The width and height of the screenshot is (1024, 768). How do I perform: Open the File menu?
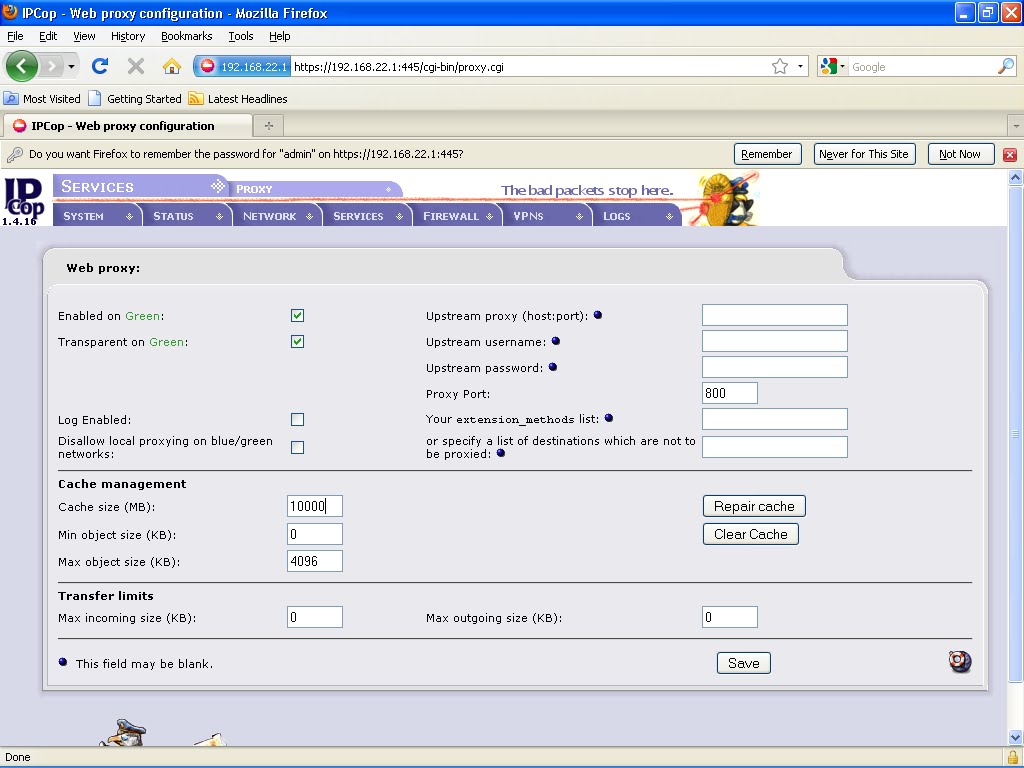coord(15,36)
